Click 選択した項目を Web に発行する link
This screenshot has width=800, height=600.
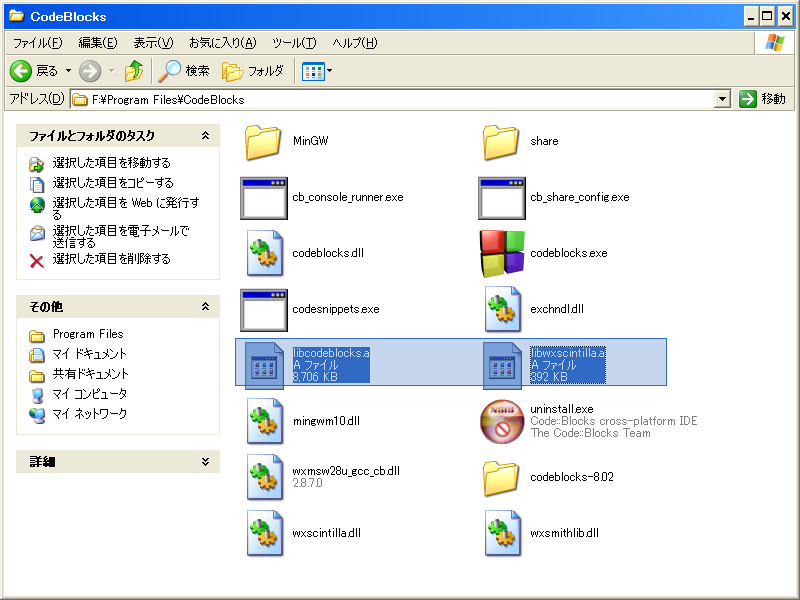point(126,209)
